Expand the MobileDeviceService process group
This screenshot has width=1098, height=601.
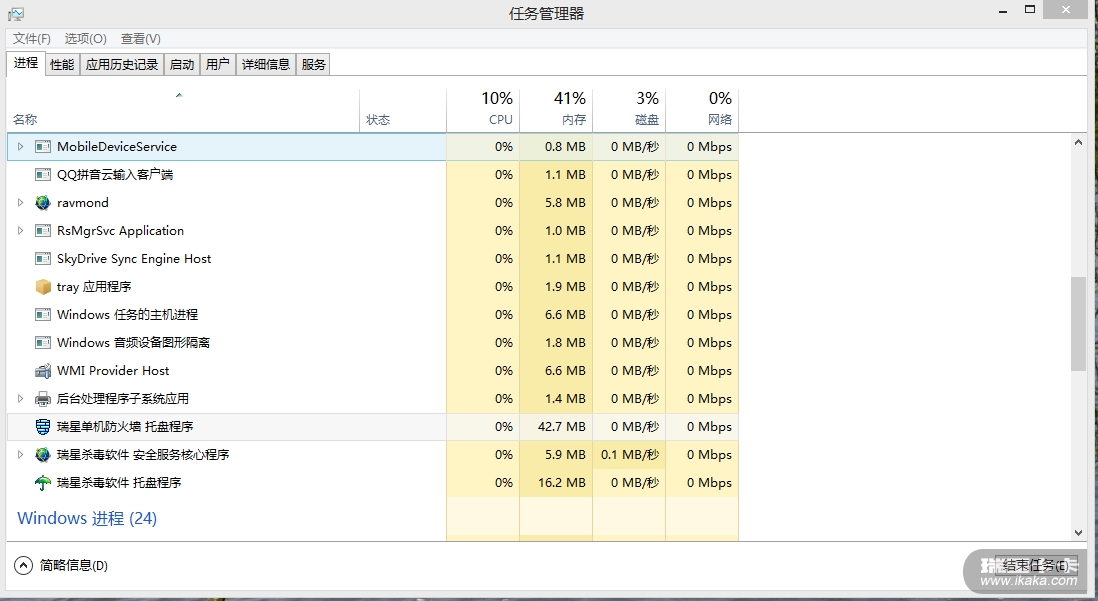coord(20,147)
